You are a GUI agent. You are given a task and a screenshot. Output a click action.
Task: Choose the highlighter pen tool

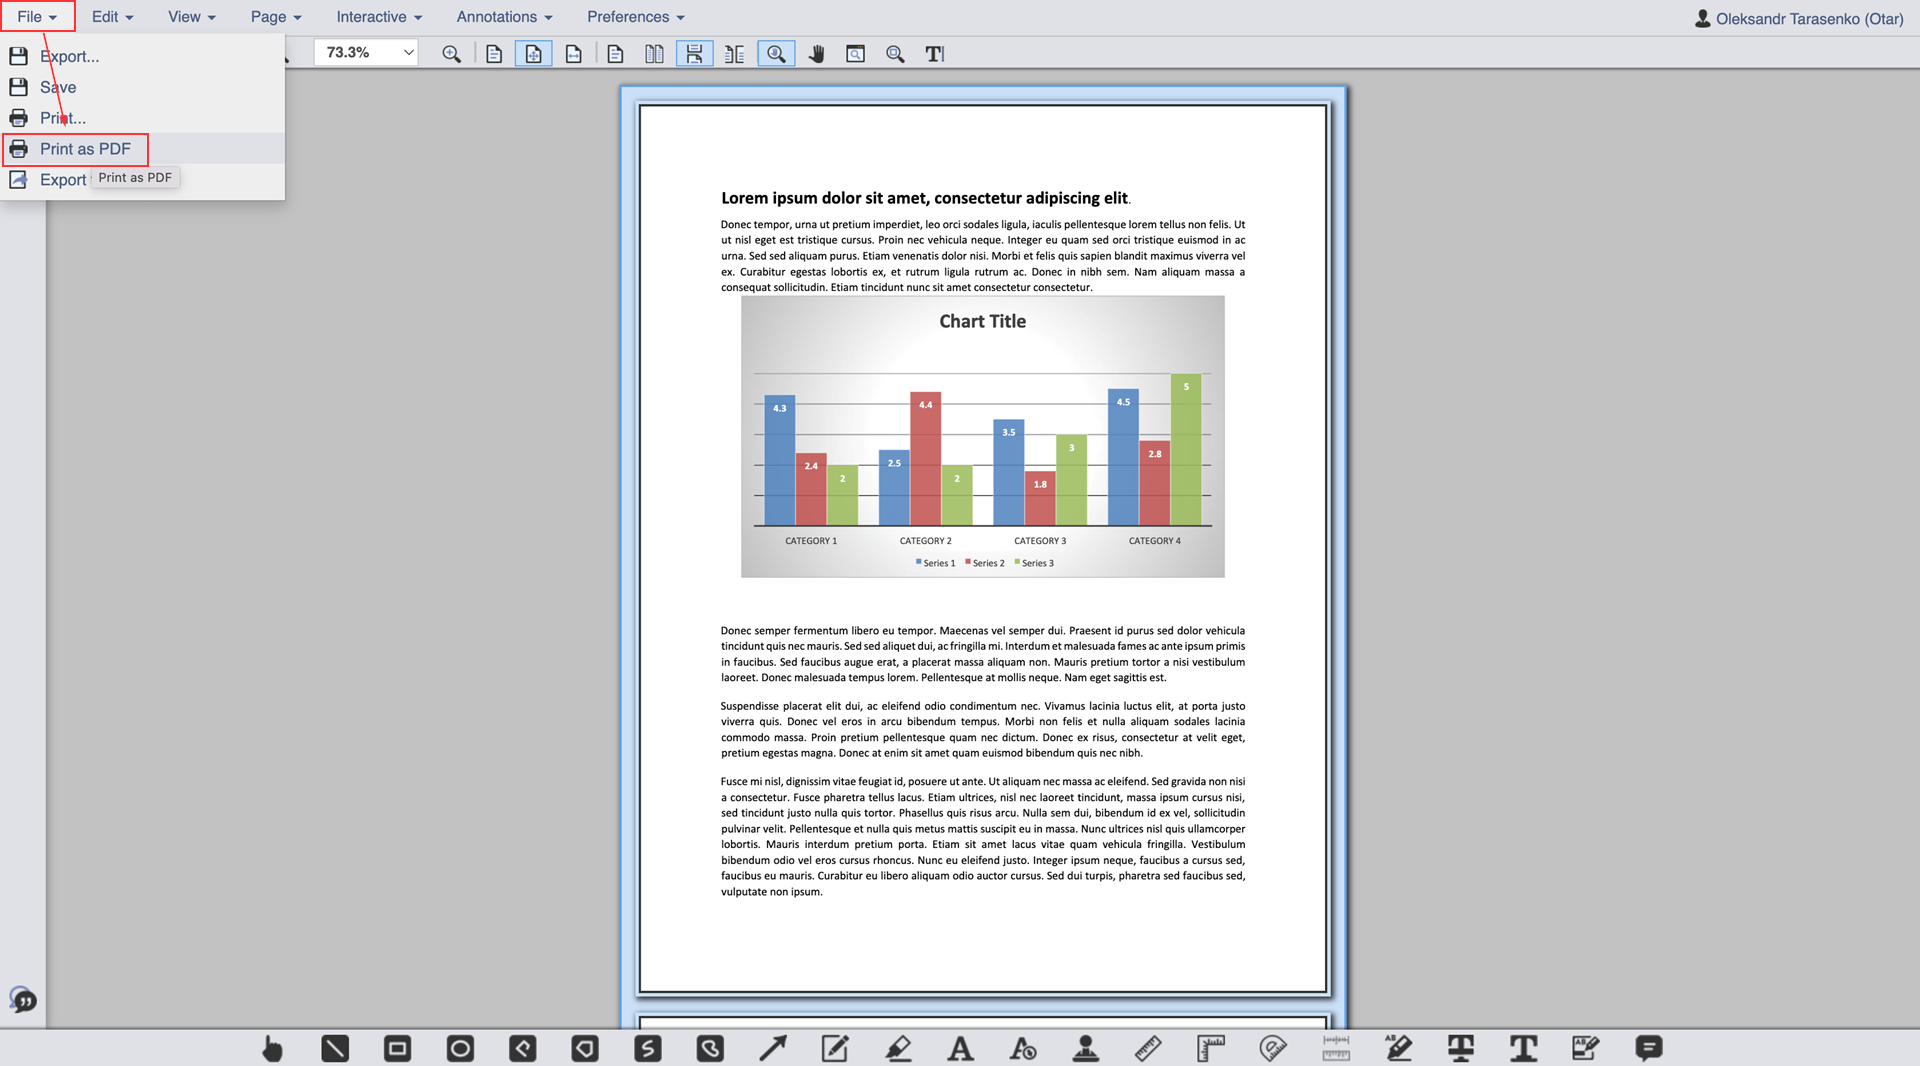click(x=898, y=1048)
